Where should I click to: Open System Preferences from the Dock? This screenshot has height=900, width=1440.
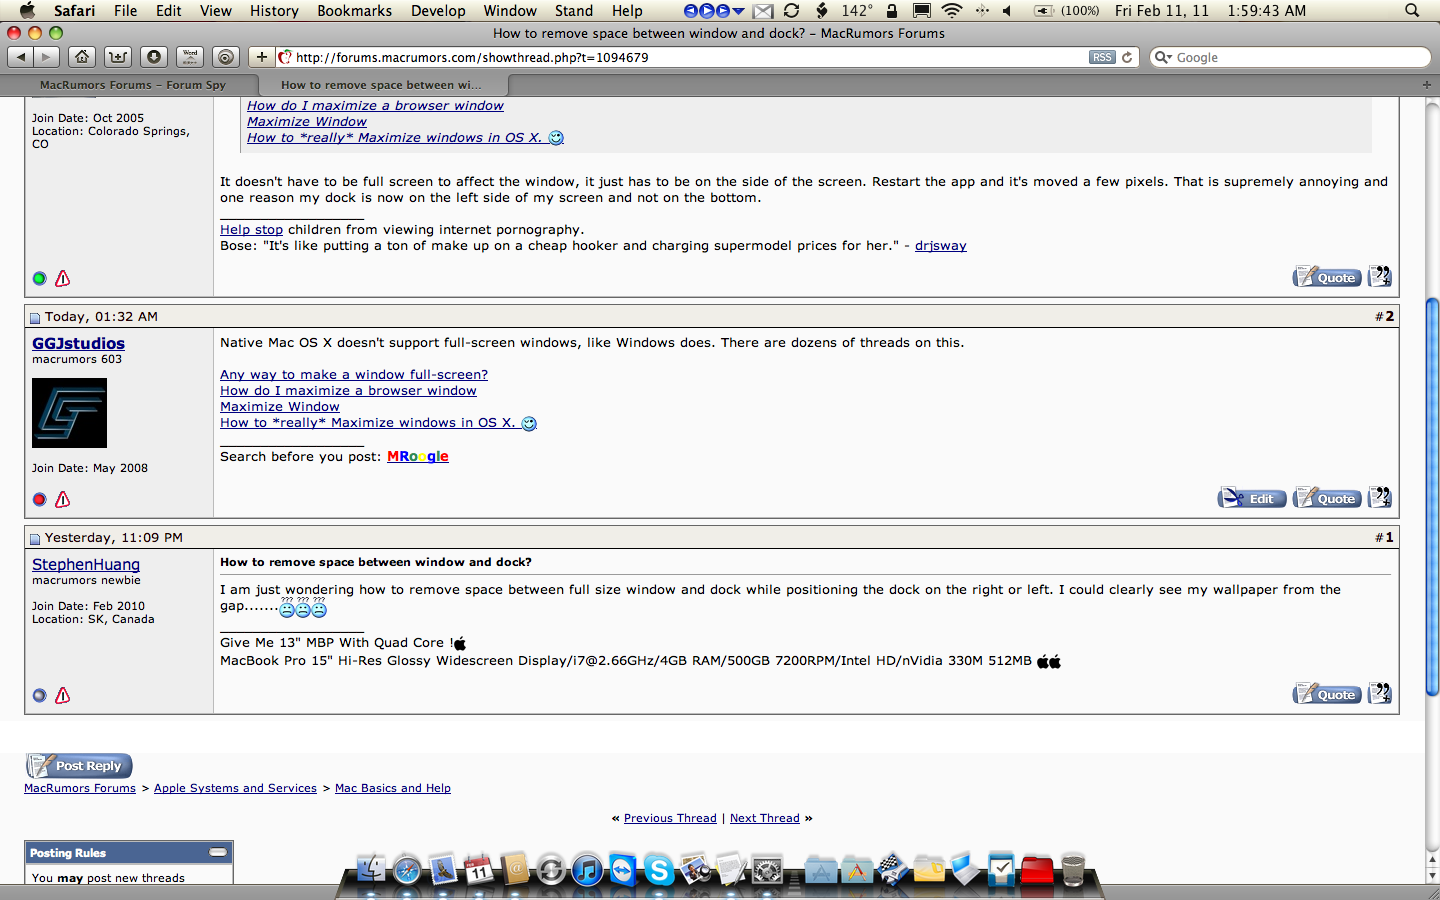tap(767, 870)
